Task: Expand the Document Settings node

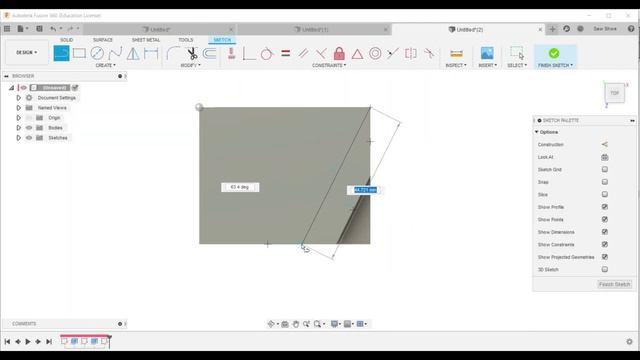Action: [18, 98]
